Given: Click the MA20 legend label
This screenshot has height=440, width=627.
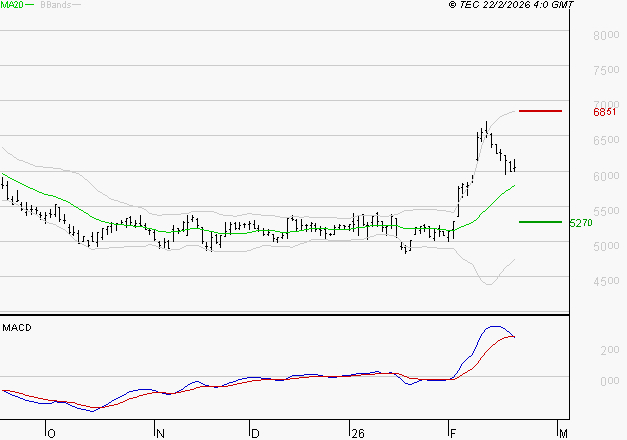Looking at the screenshot, I should coord(12,4).
